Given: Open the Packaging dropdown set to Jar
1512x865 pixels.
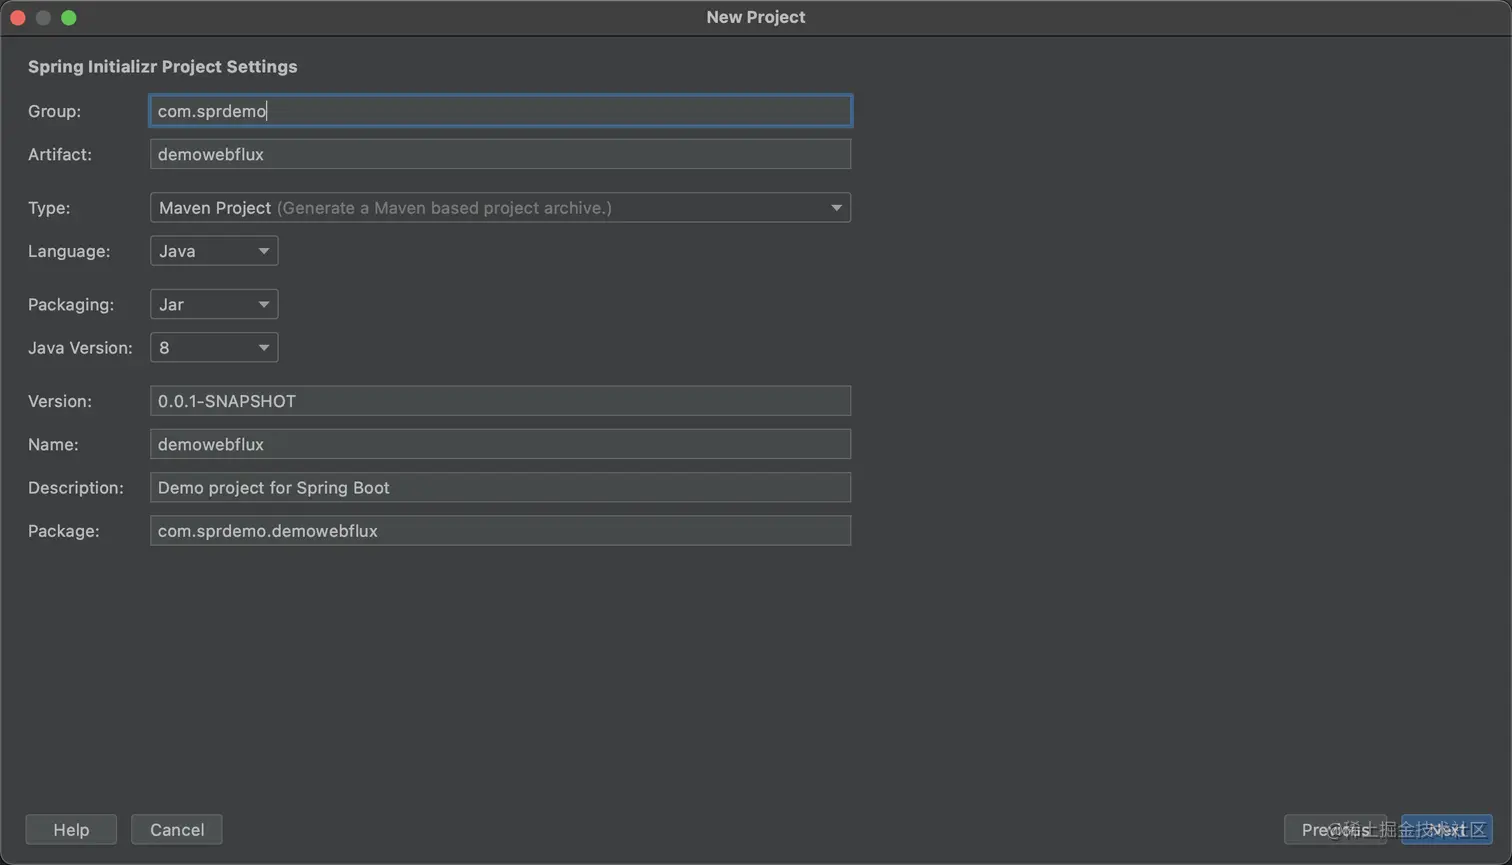Looking at the screenshot, I should click(x=214, y=304).
